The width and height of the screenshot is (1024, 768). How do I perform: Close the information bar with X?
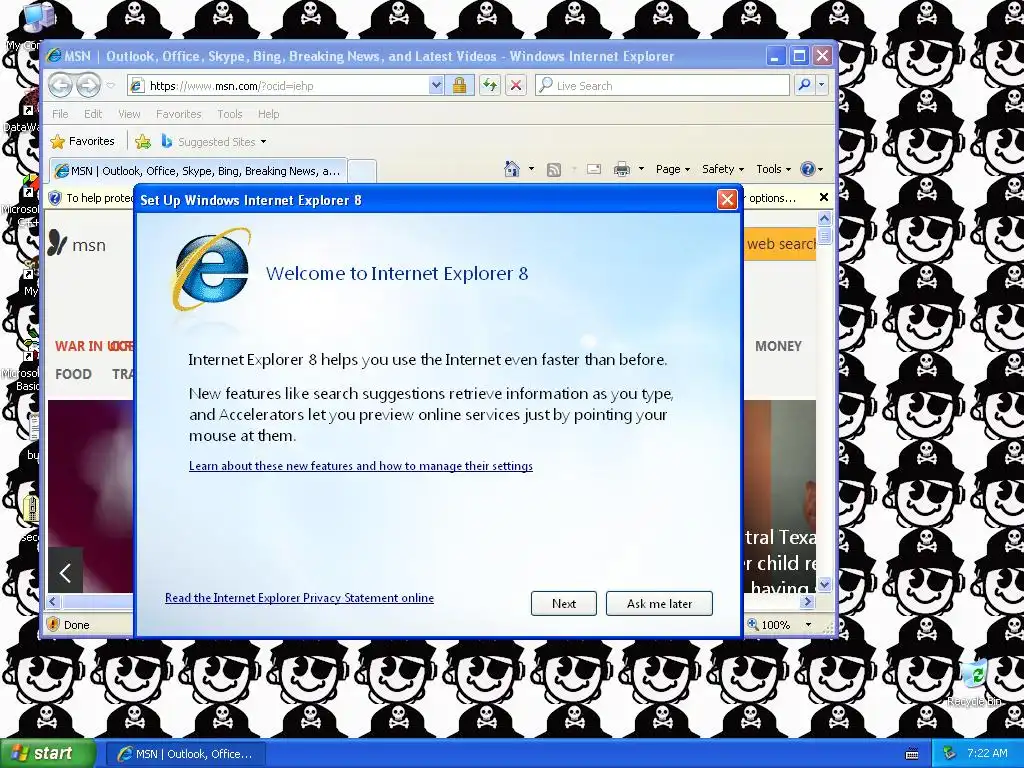click(x=824, y=197)
